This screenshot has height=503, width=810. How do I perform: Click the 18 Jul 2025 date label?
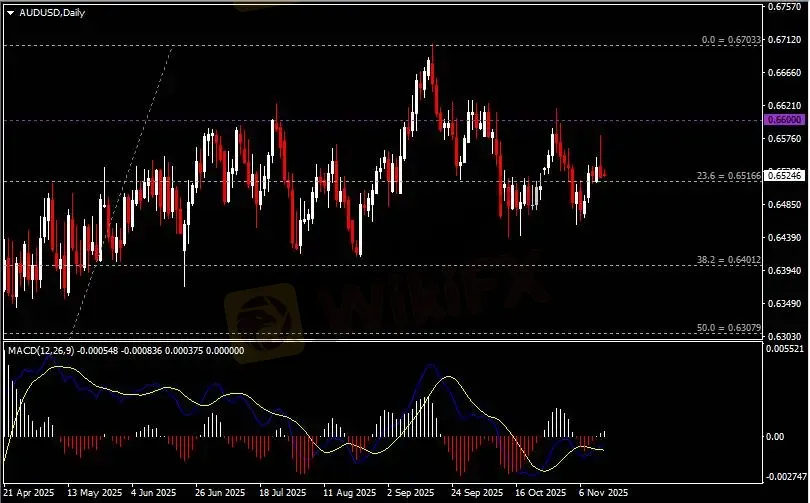pyautogui.click(x=282, y=493)
